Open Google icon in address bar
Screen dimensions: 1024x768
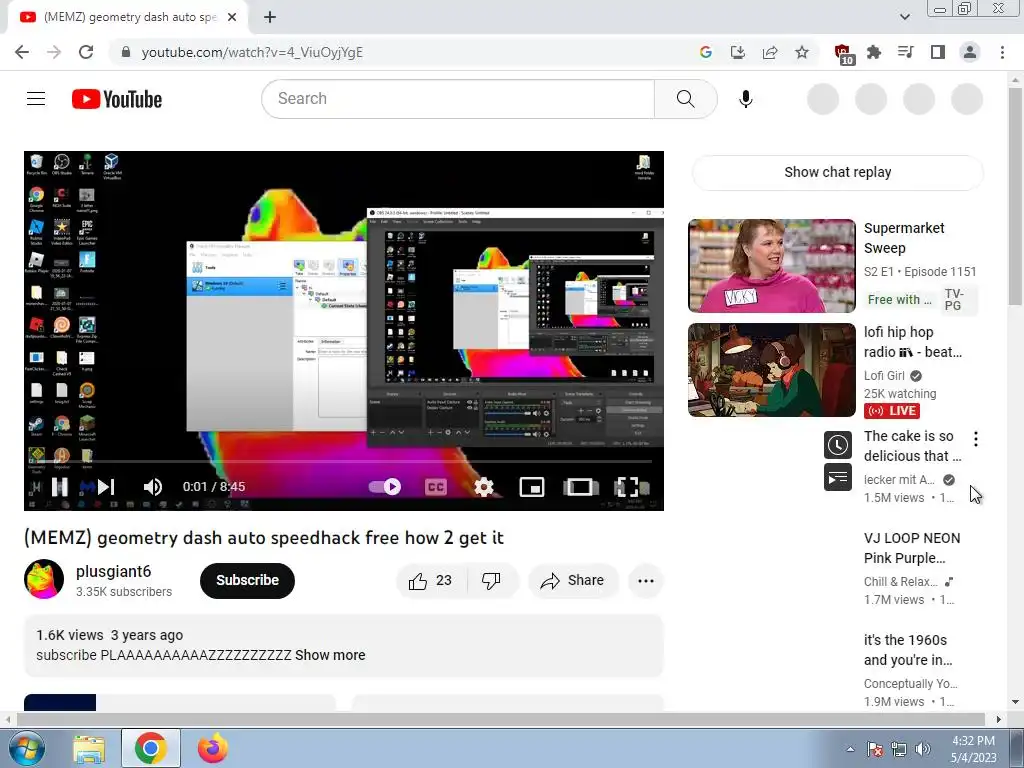705,52
